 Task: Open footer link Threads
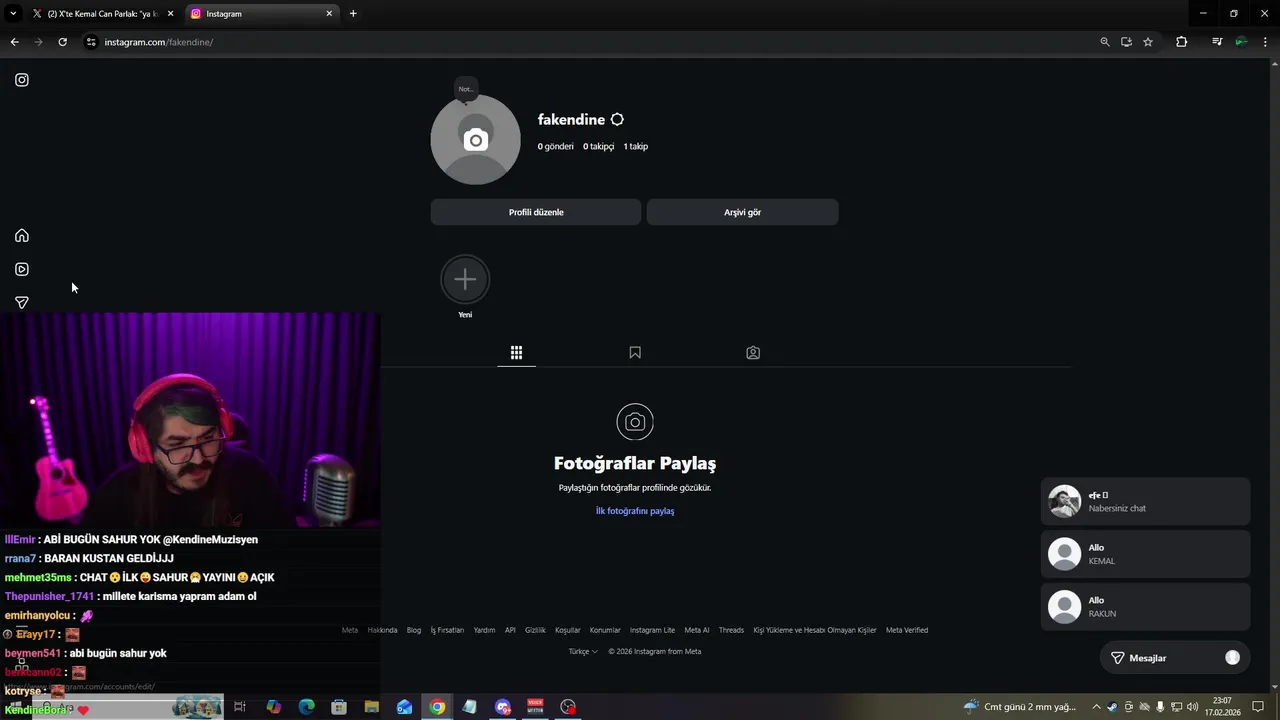pos(731,630)
